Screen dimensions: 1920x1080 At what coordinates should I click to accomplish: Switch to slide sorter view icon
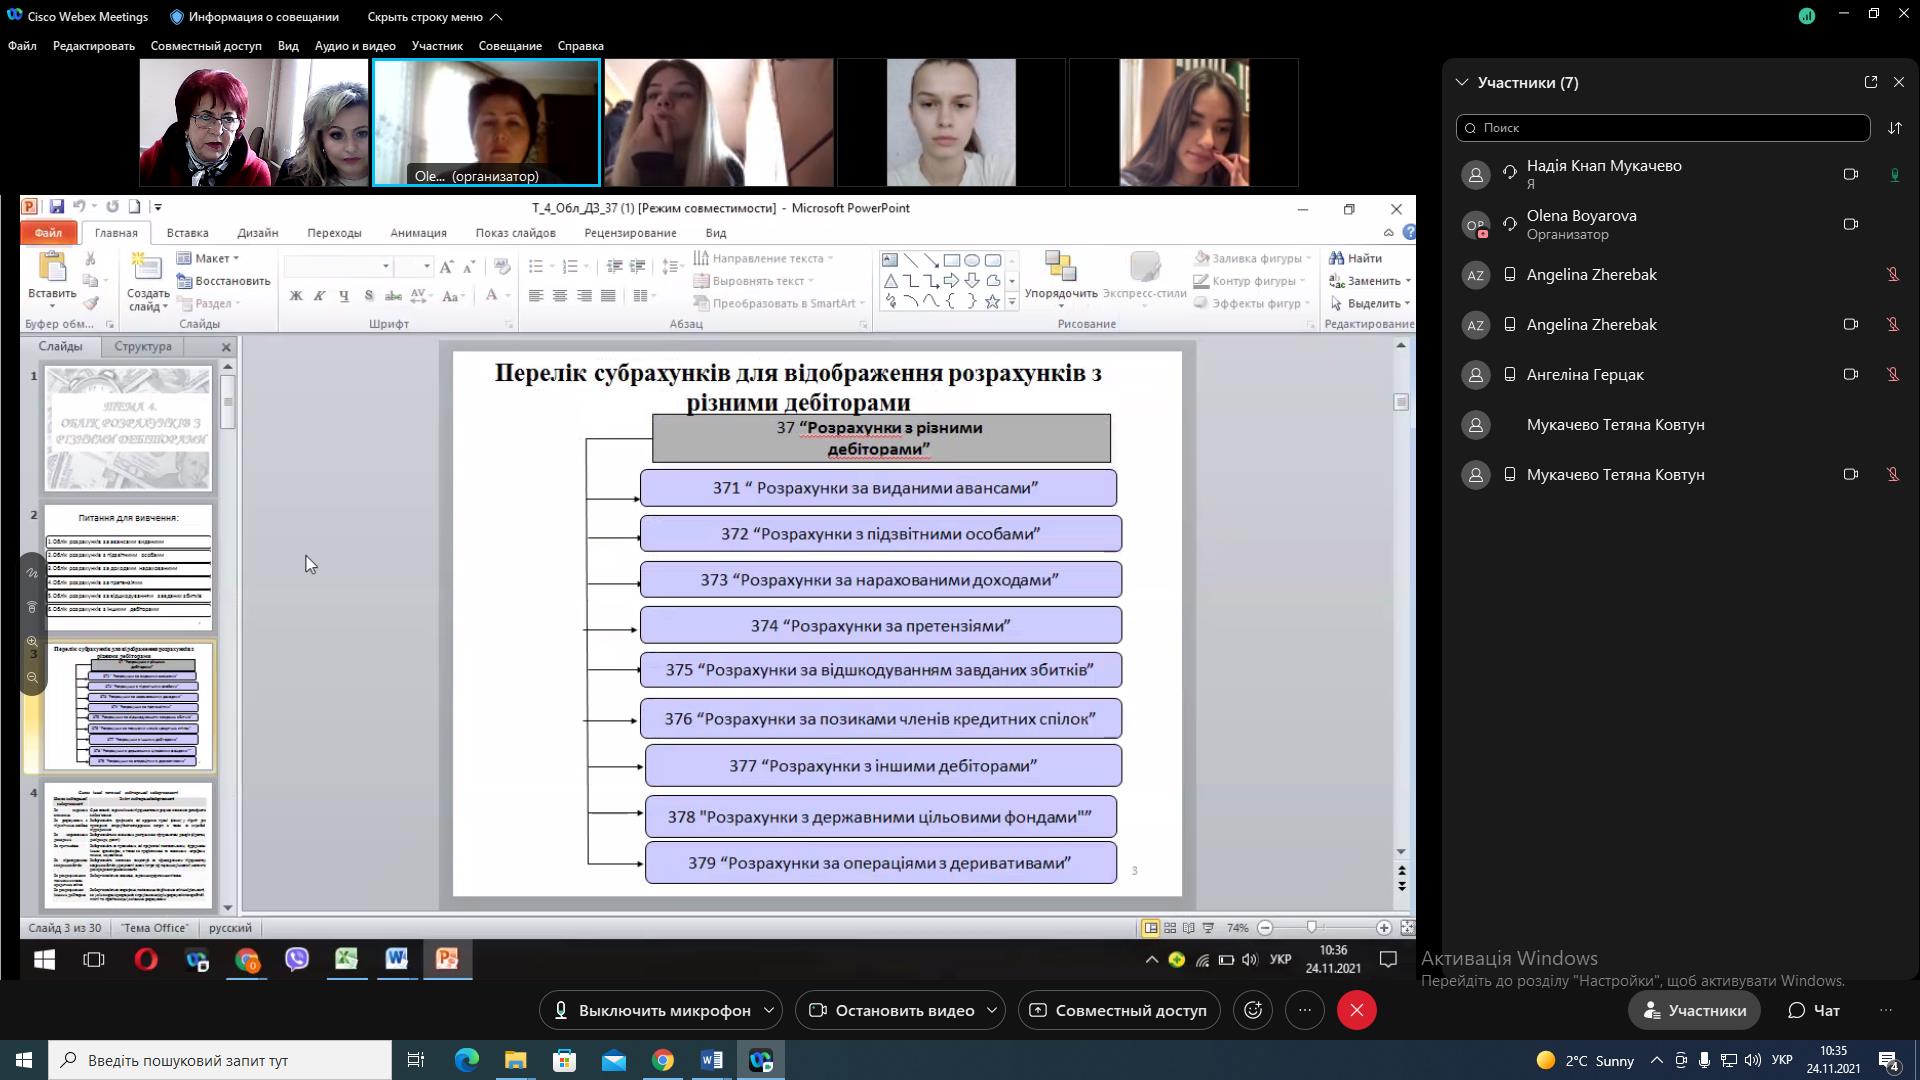pyautogui.click(x=1170, y=928)
